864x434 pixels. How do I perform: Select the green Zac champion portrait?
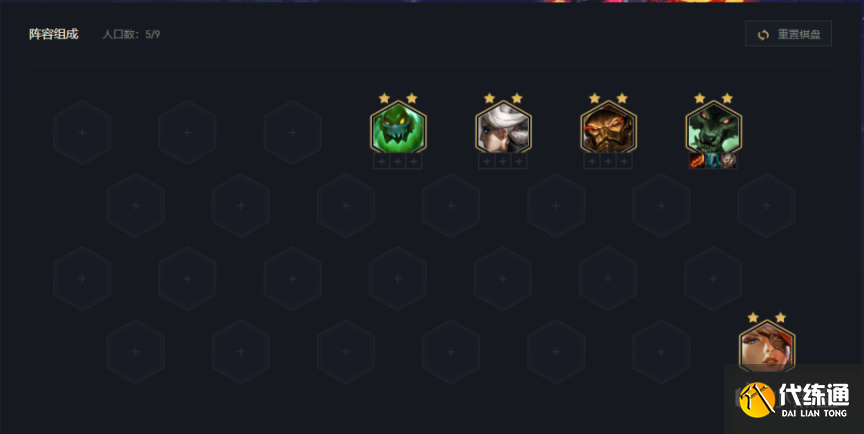coord(398,127)
